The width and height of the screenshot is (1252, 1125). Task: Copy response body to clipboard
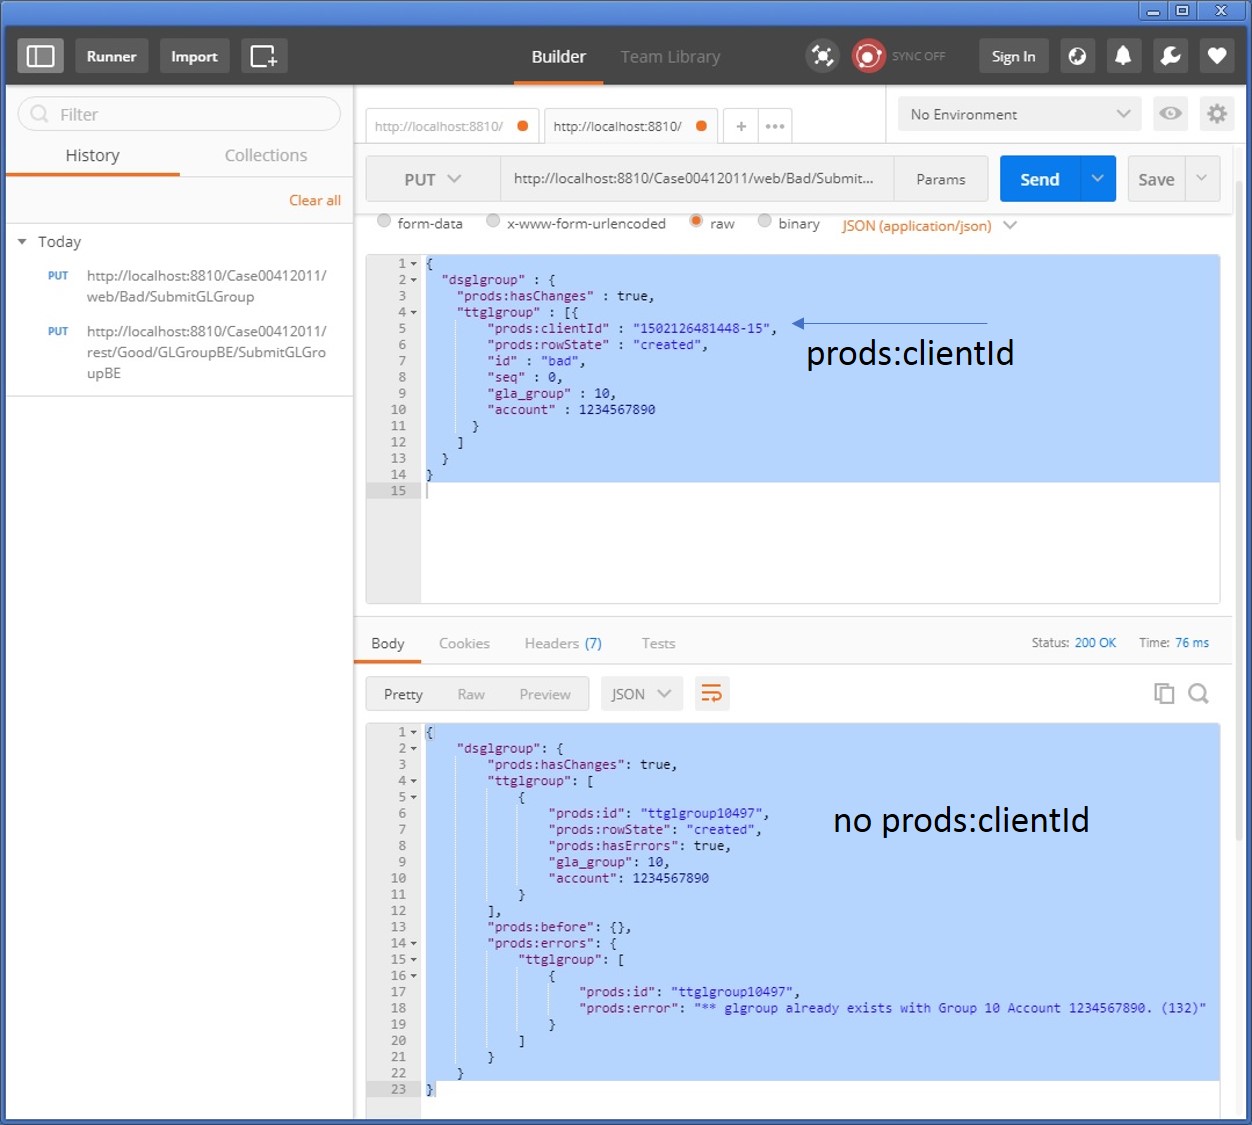[x=1164, y=693]
